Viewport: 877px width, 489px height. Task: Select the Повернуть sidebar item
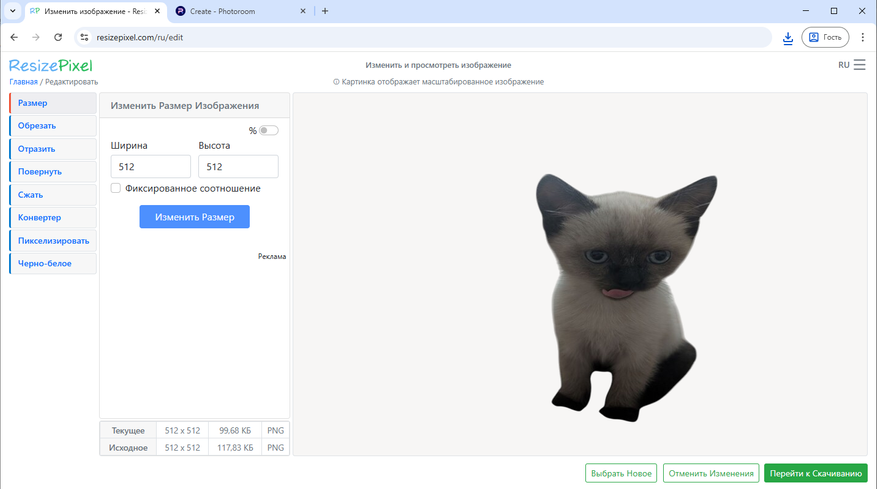pyautogui.click(x=53, y=172)
